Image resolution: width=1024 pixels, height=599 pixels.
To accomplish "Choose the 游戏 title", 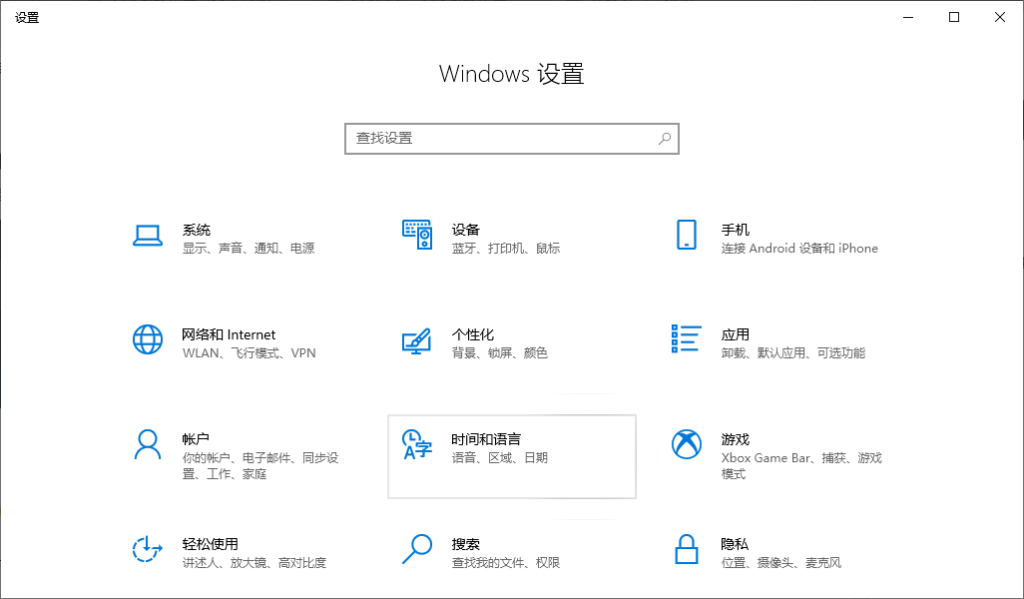I will pos(735,439).
